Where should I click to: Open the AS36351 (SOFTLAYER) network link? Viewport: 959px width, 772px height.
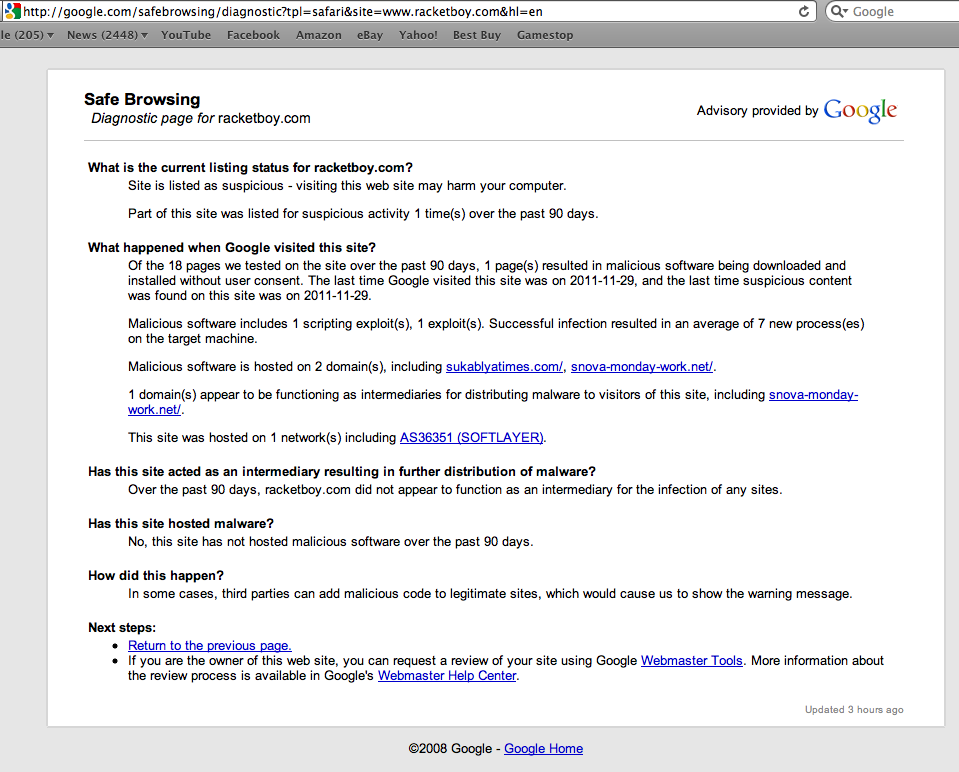click(472, 437)
